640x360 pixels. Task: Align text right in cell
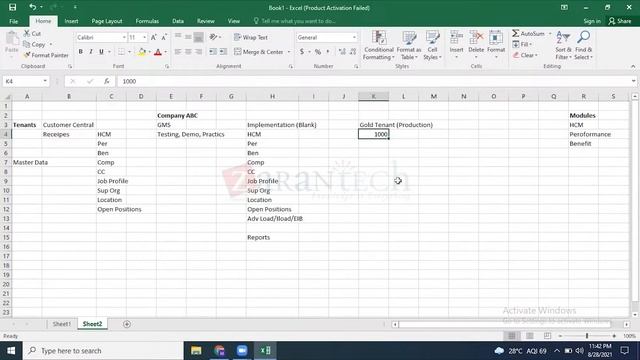(x=198, y=52)
